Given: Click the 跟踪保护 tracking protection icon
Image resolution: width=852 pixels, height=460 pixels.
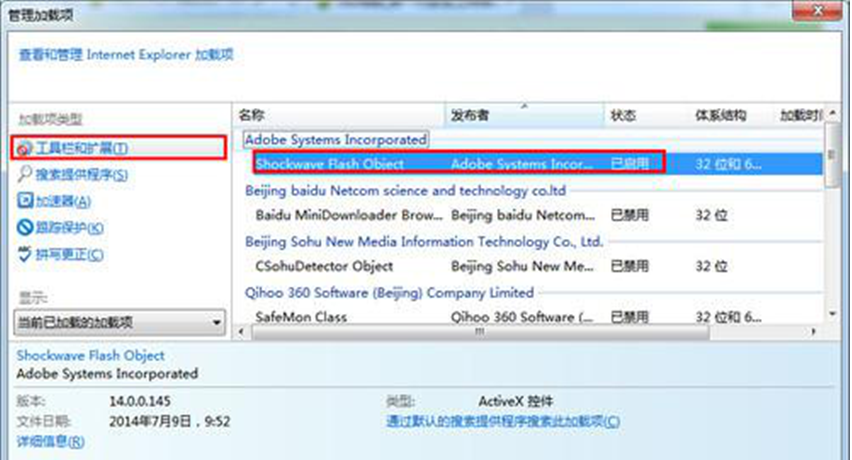Looking at the screenshot, I should coord(26,229).
